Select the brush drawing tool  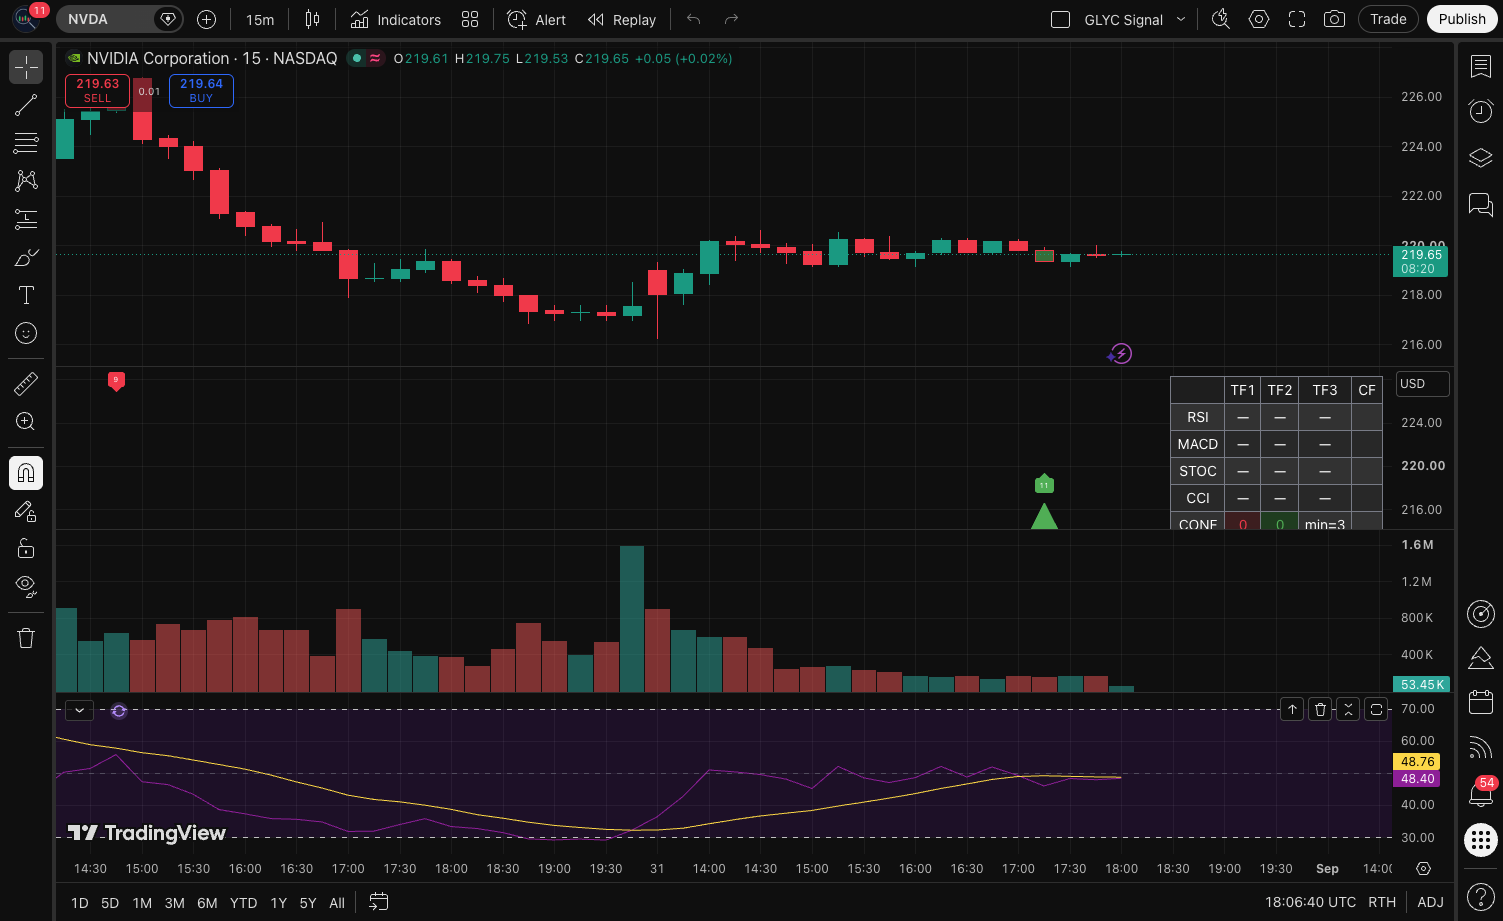26,257
